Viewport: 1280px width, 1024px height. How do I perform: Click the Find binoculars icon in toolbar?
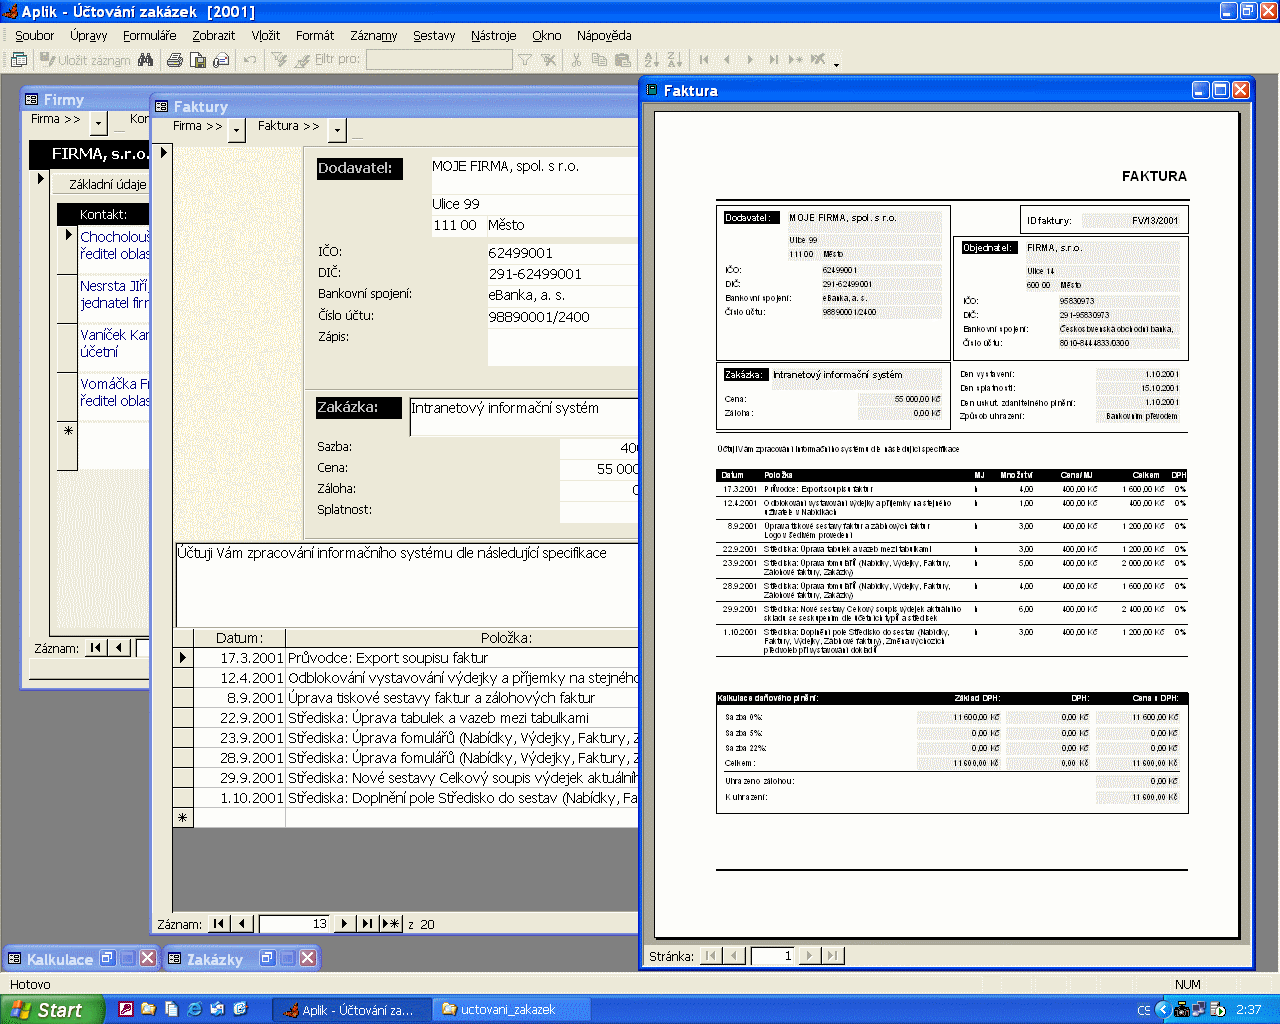tap(146, 60)
